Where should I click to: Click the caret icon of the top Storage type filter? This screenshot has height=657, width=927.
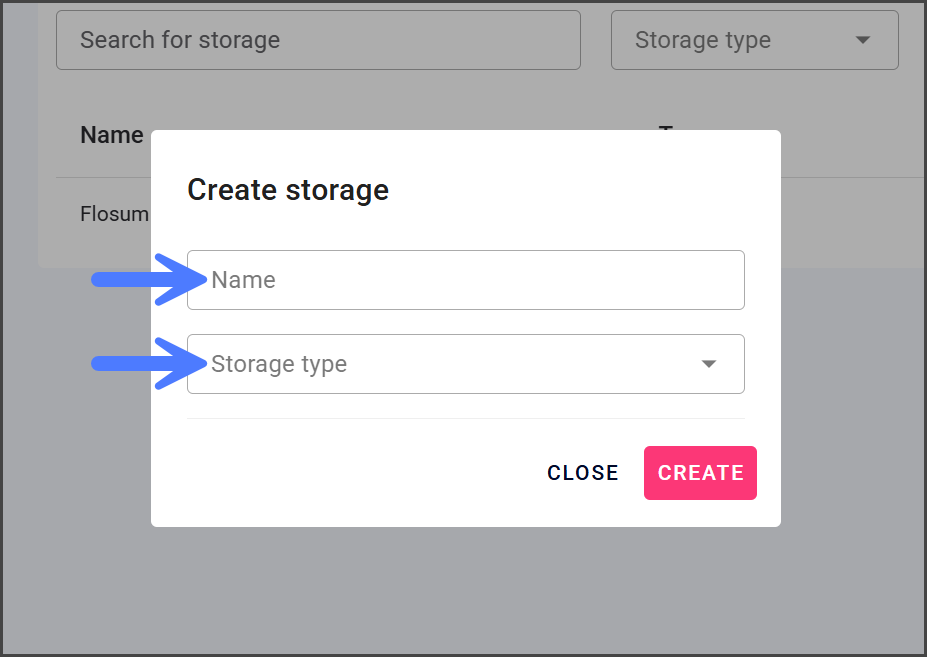[x=863, y=40]
